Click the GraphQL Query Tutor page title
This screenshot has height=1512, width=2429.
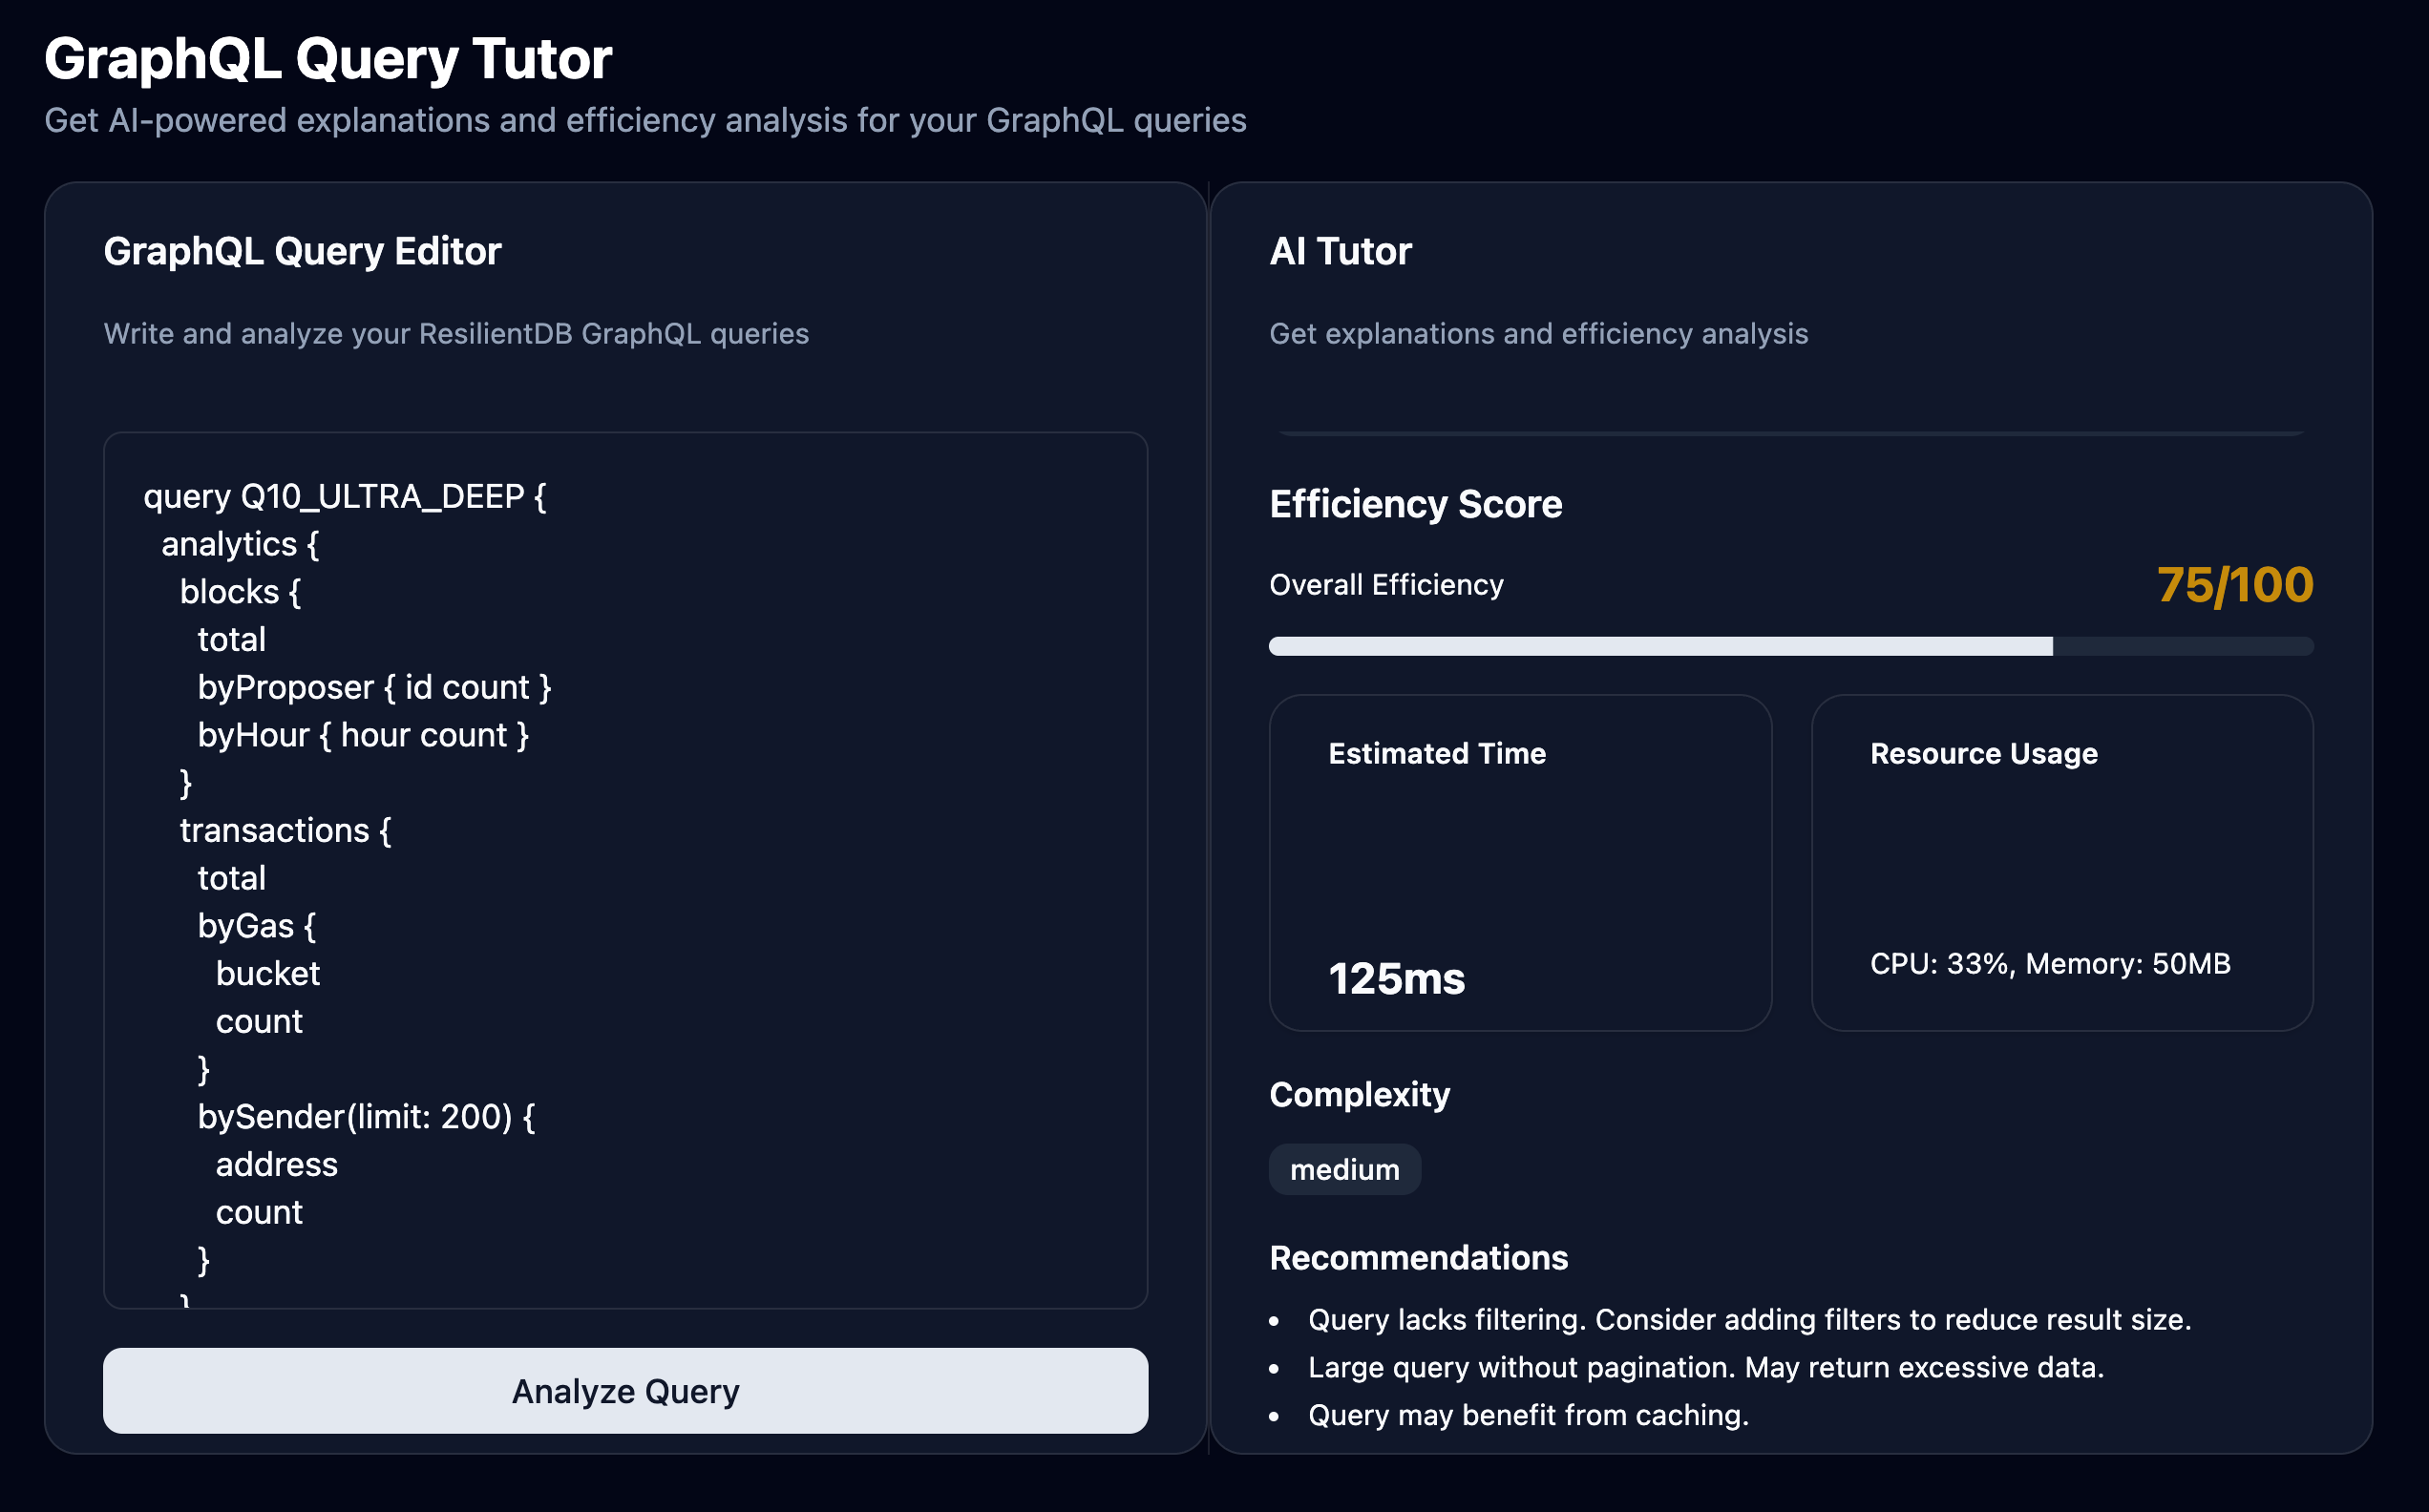[x=328, y=58]
